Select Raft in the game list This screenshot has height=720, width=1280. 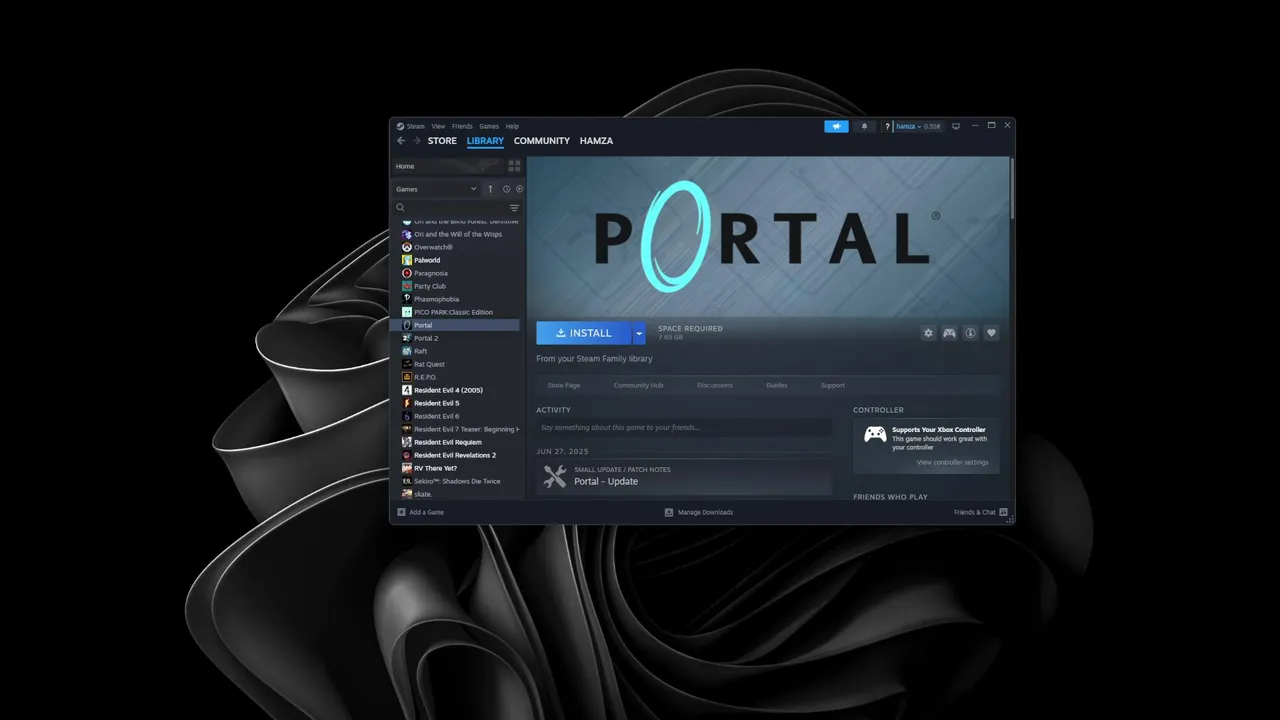(x=420, y=351)
